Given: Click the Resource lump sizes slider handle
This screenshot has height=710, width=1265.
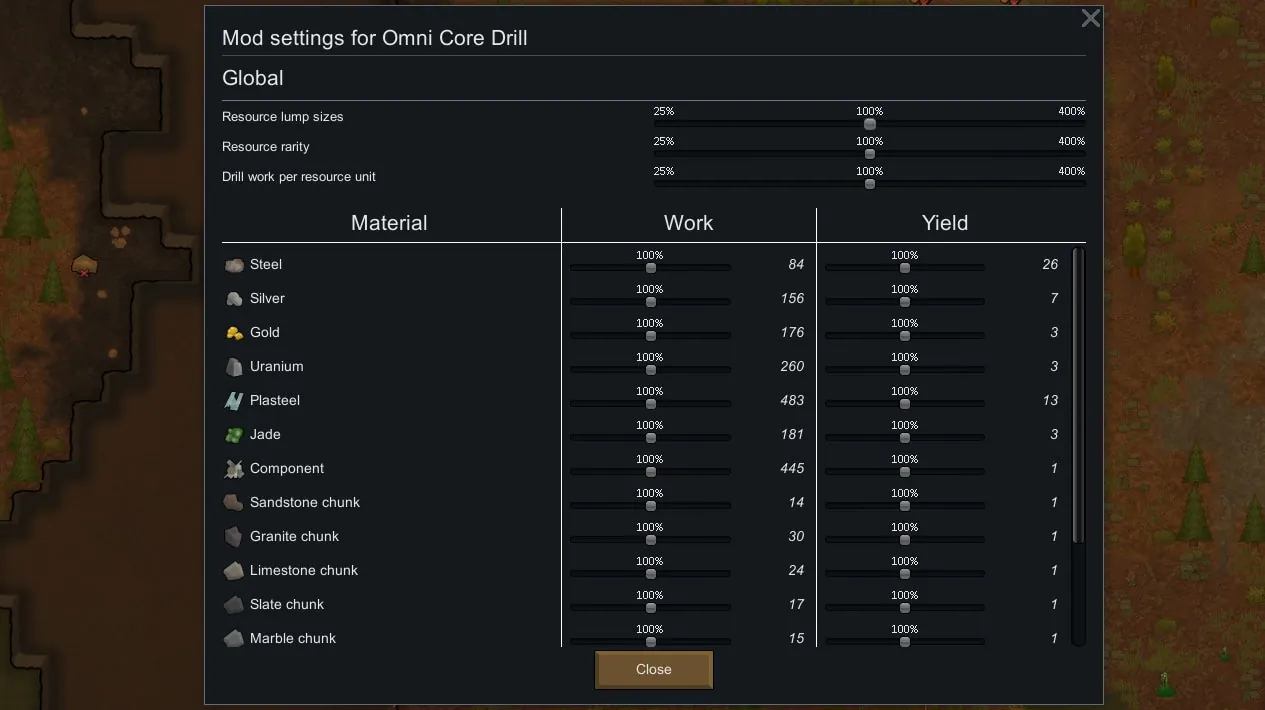Looking at the screenshot, I should point(870,124).
